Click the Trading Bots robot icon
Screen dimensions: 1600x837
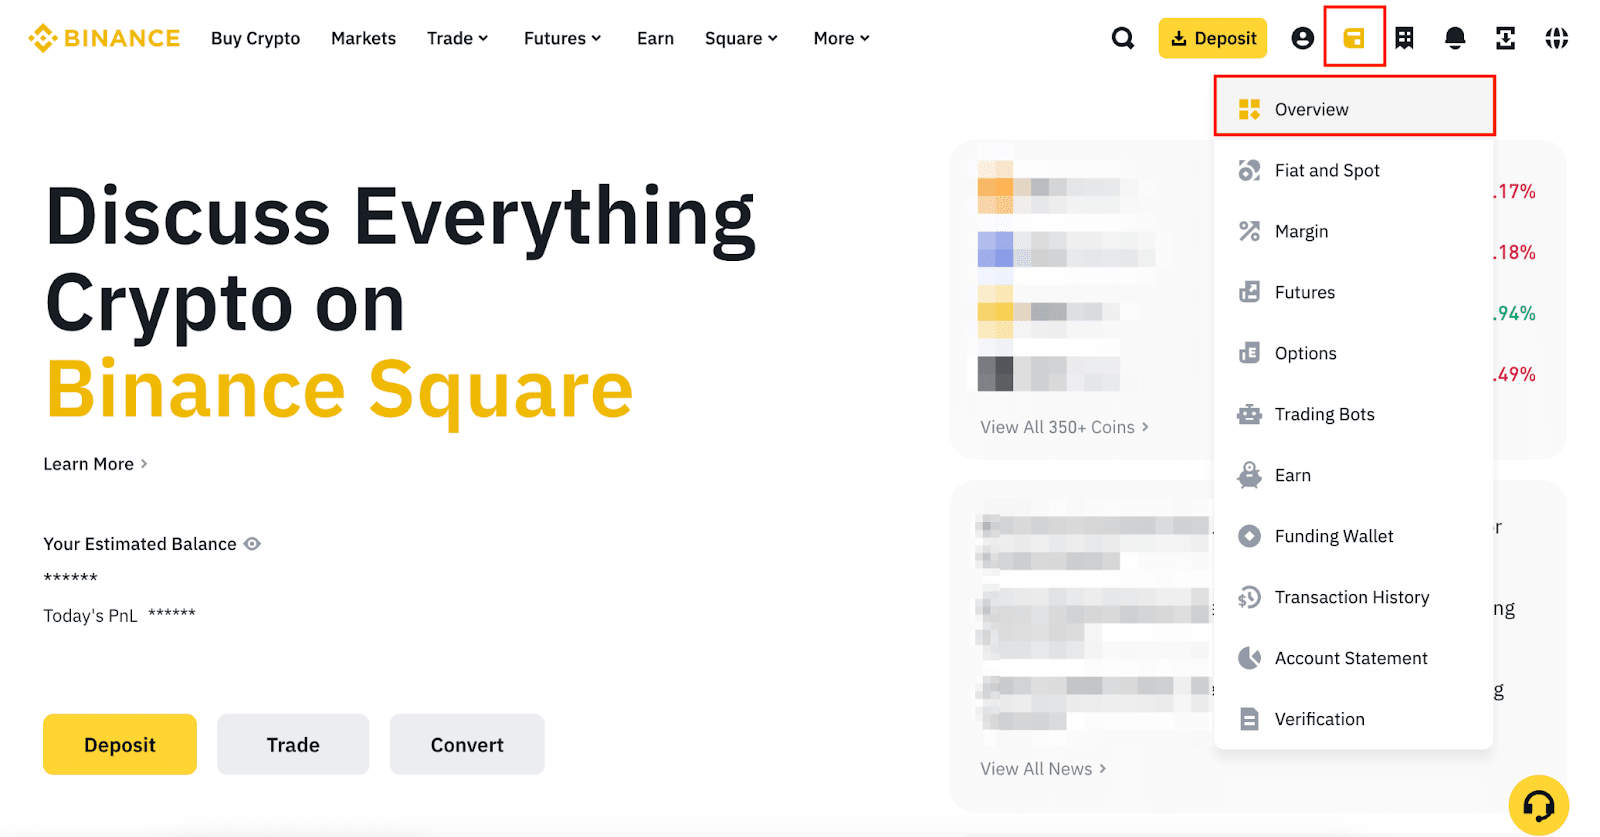click(x=1249, y=414)
